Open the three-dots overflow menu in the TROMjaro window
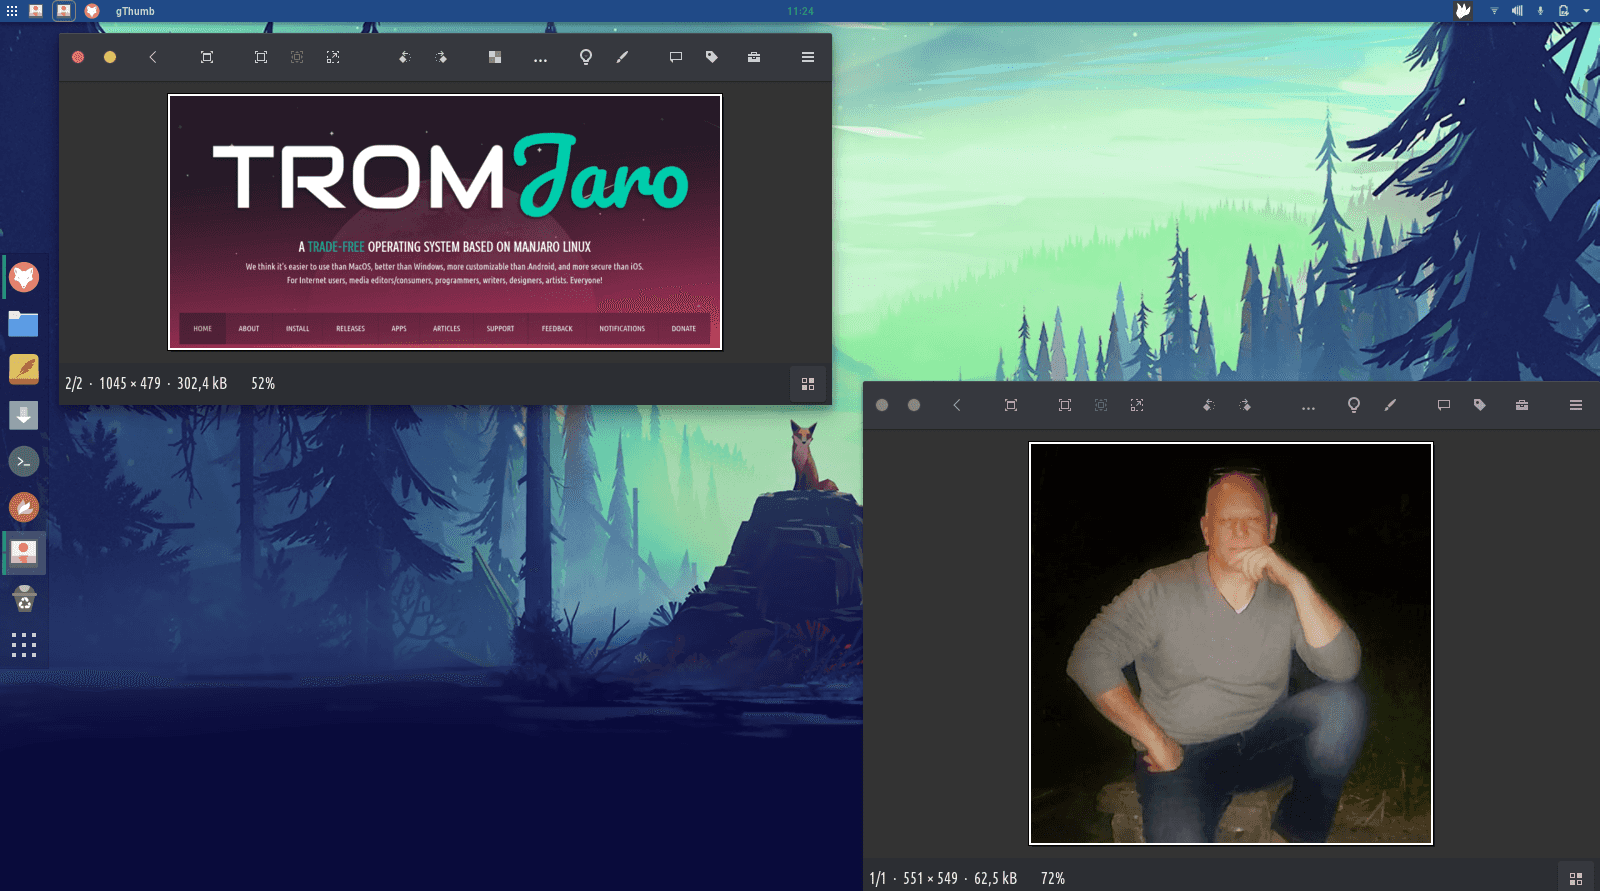Screen dimensions: 1600x891 pyautogui.click(x=540, y=59)
